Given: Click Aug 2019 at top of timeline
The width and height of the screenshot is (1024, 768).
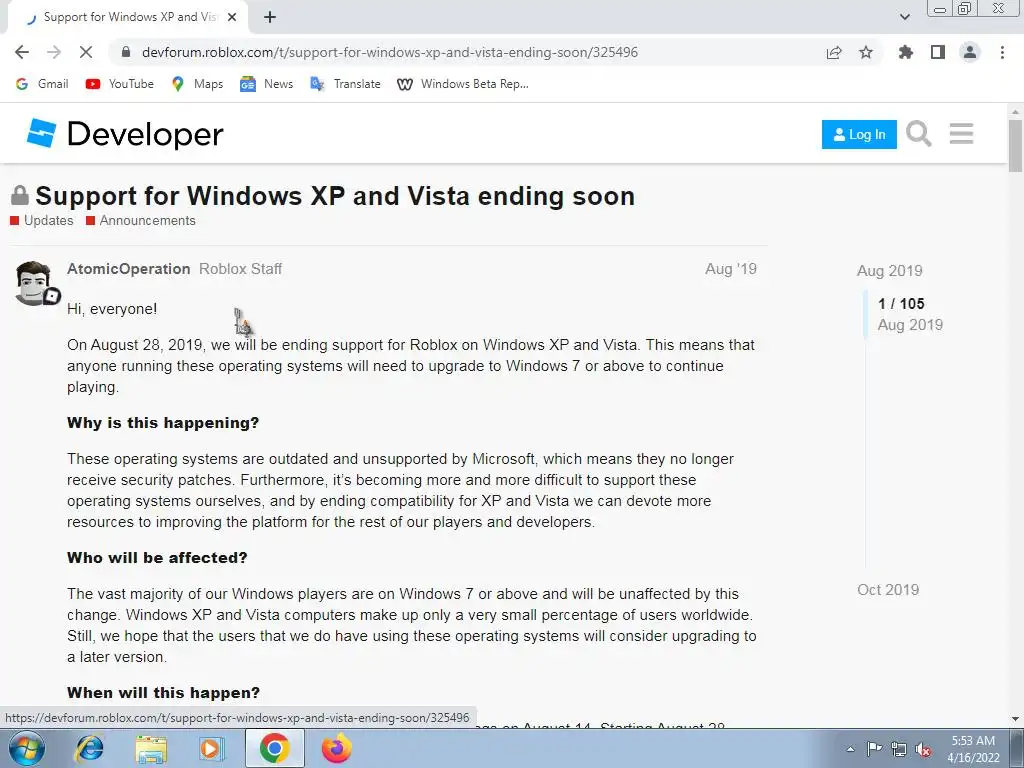Looking at the screenshot, I should click(889, 271).
